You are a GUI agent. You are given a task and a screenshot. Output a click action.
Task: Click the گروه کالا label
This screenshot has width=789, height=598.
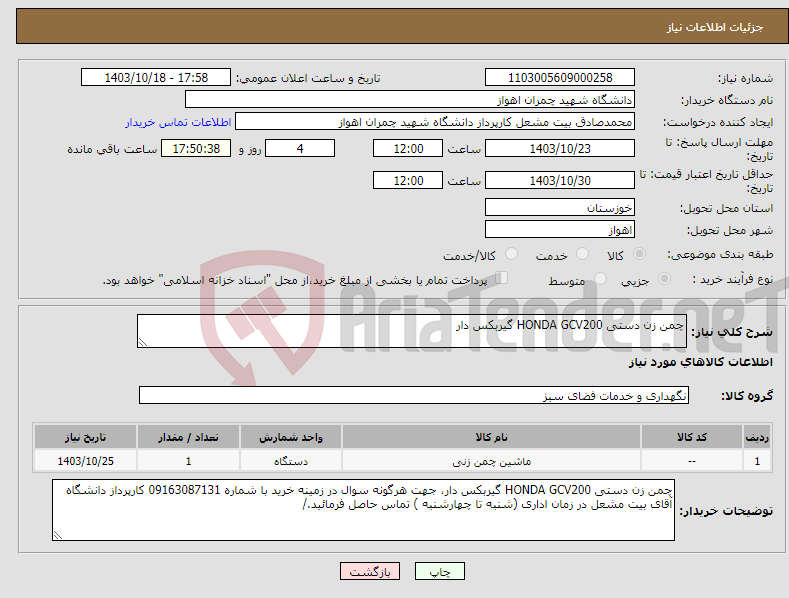[747, 396]
